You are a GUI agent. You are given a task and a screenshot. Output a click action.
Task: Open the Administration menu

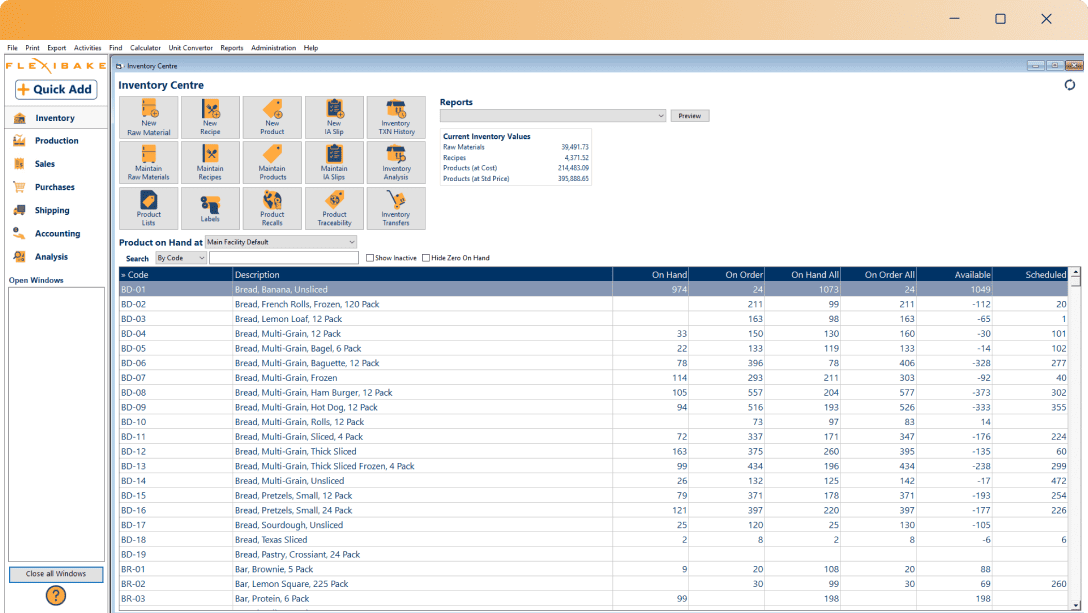pyautogui.click(x=273, y=47)
